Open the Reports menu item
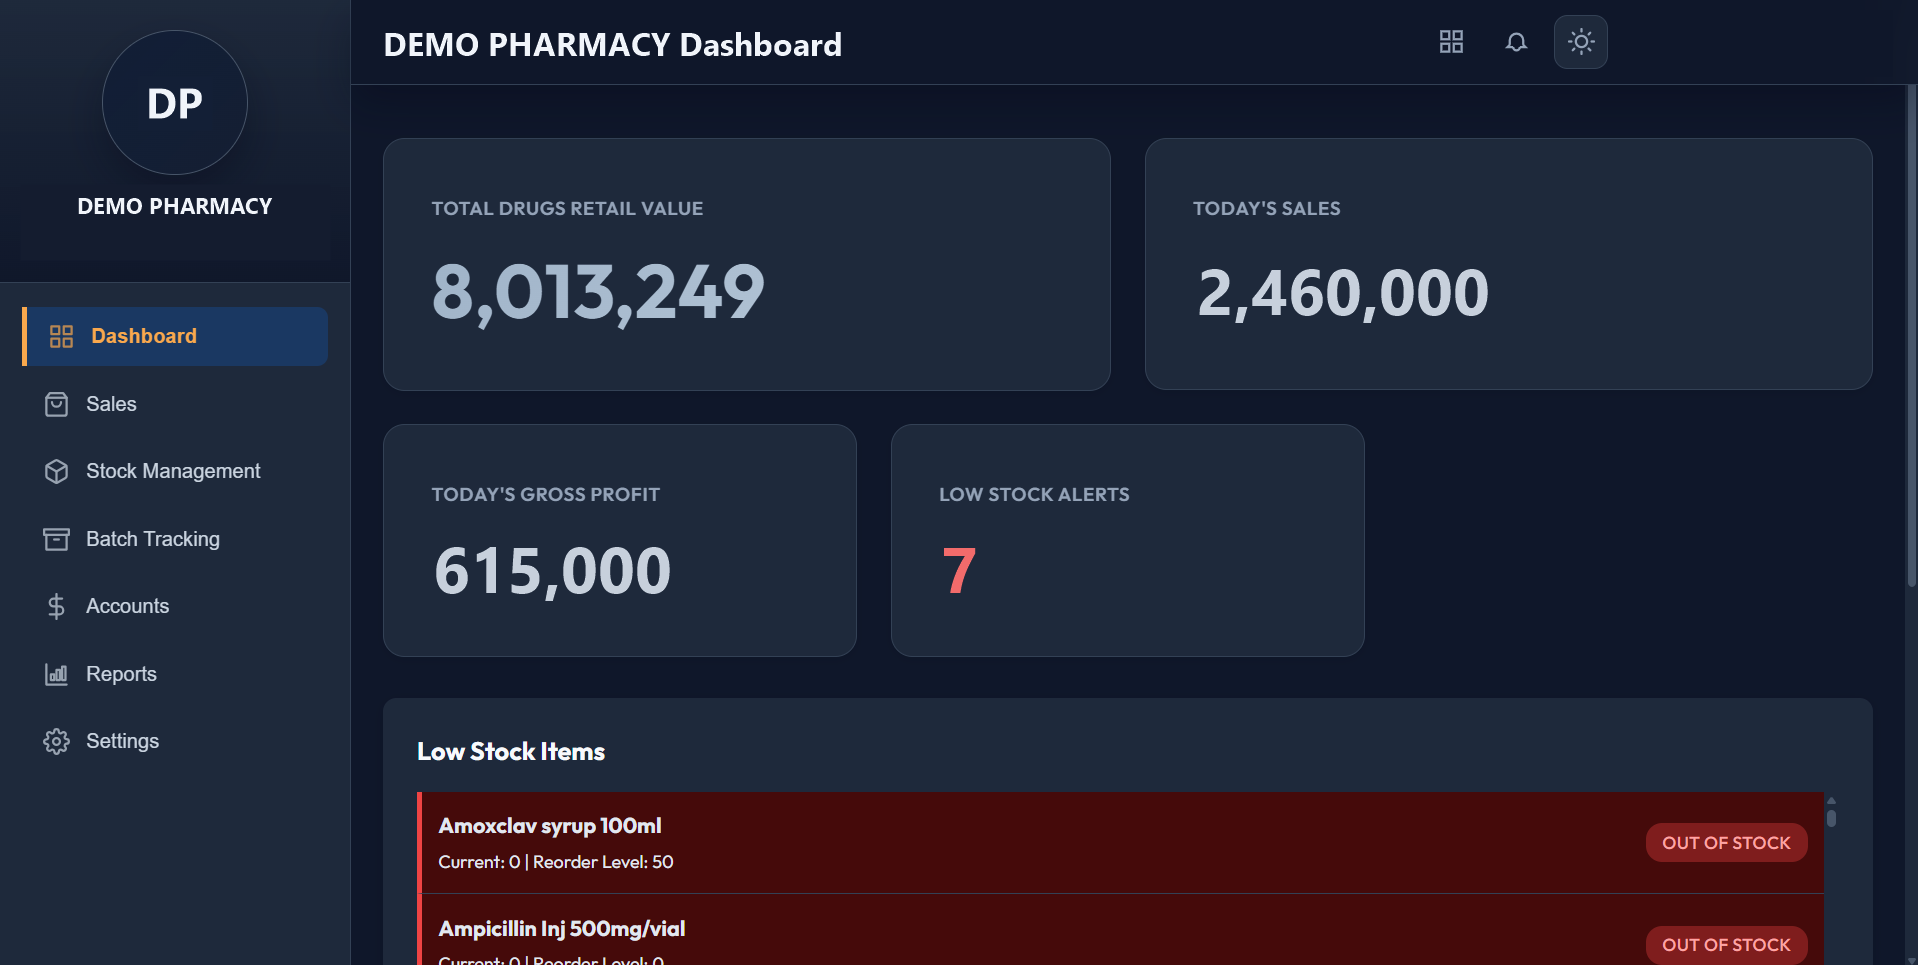Screen dimensions: 1918x965 [175, 674]
